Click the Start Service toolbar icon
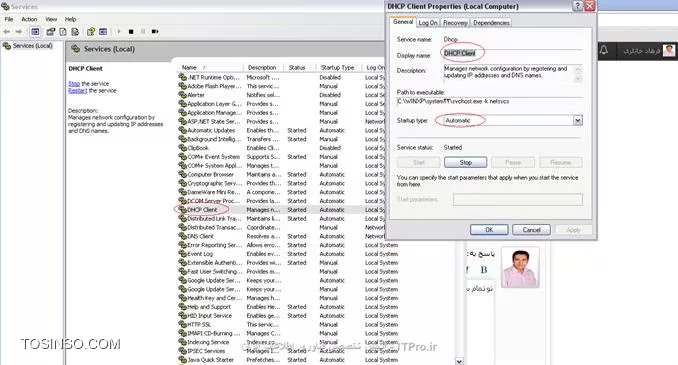 (119, 32)
